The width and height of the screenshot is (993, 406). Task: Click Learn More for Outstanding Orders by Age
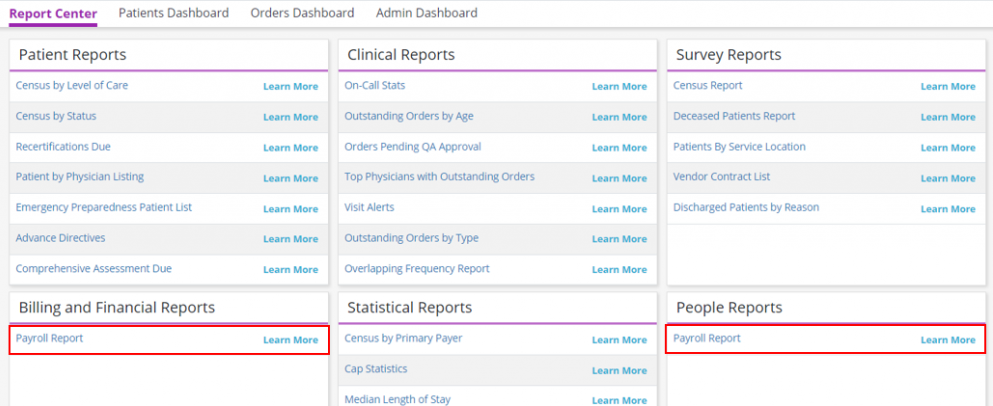[x=619, y=117]
